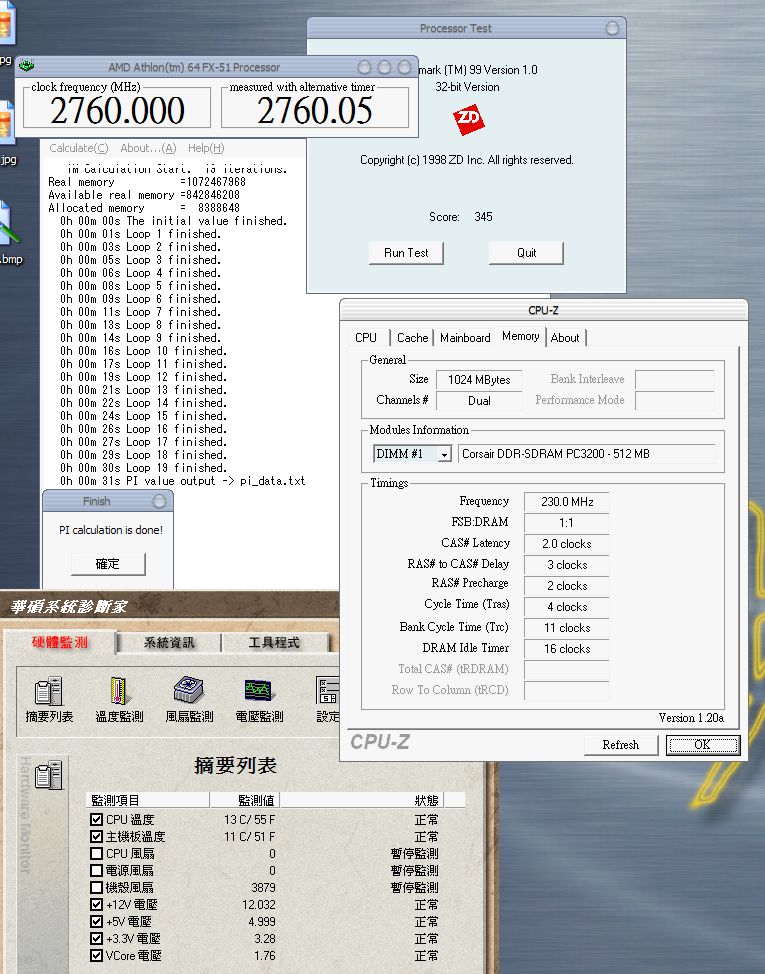
Task: Click the 'PI calculation is done!' message
Action: click(x=111, y=530)
